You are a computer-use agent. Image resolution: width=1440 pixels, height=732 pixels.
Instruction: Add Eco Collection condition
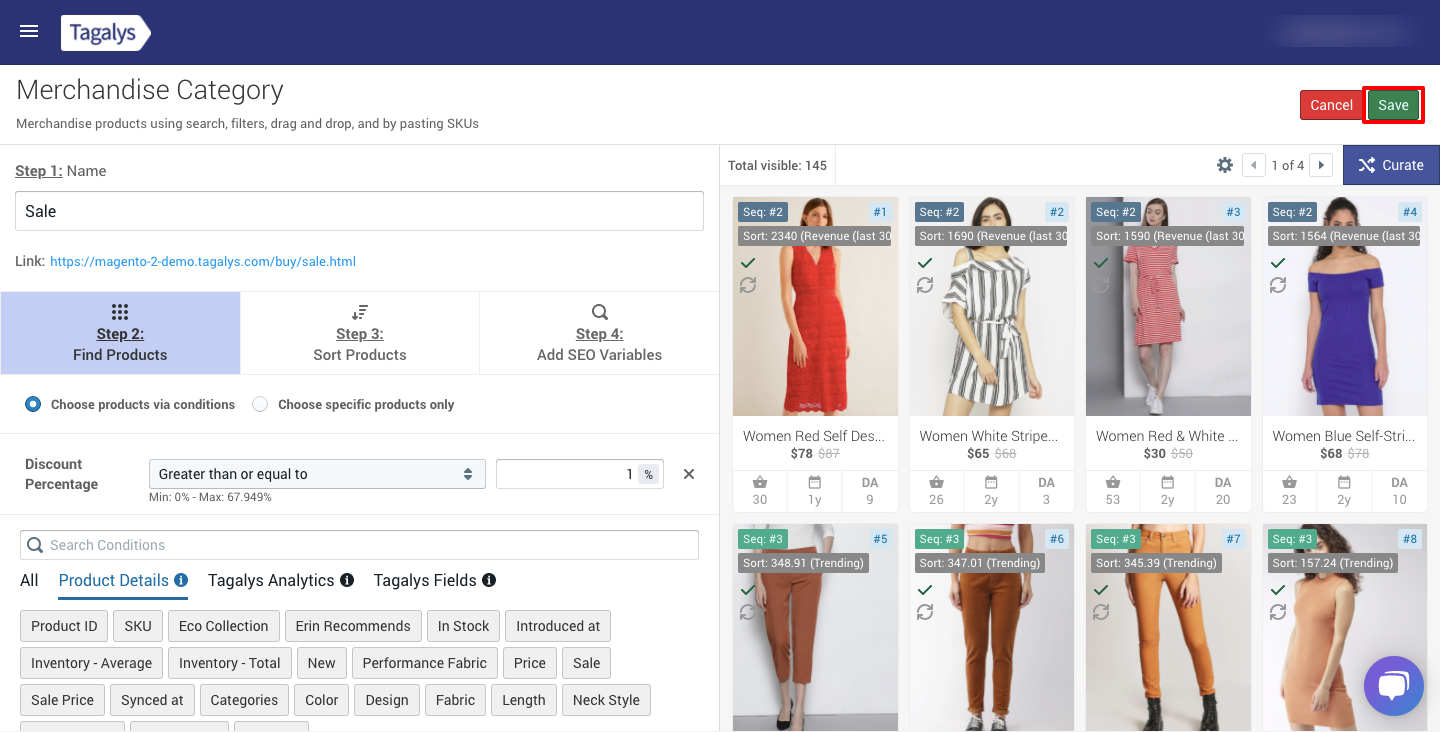click(224, 626)
